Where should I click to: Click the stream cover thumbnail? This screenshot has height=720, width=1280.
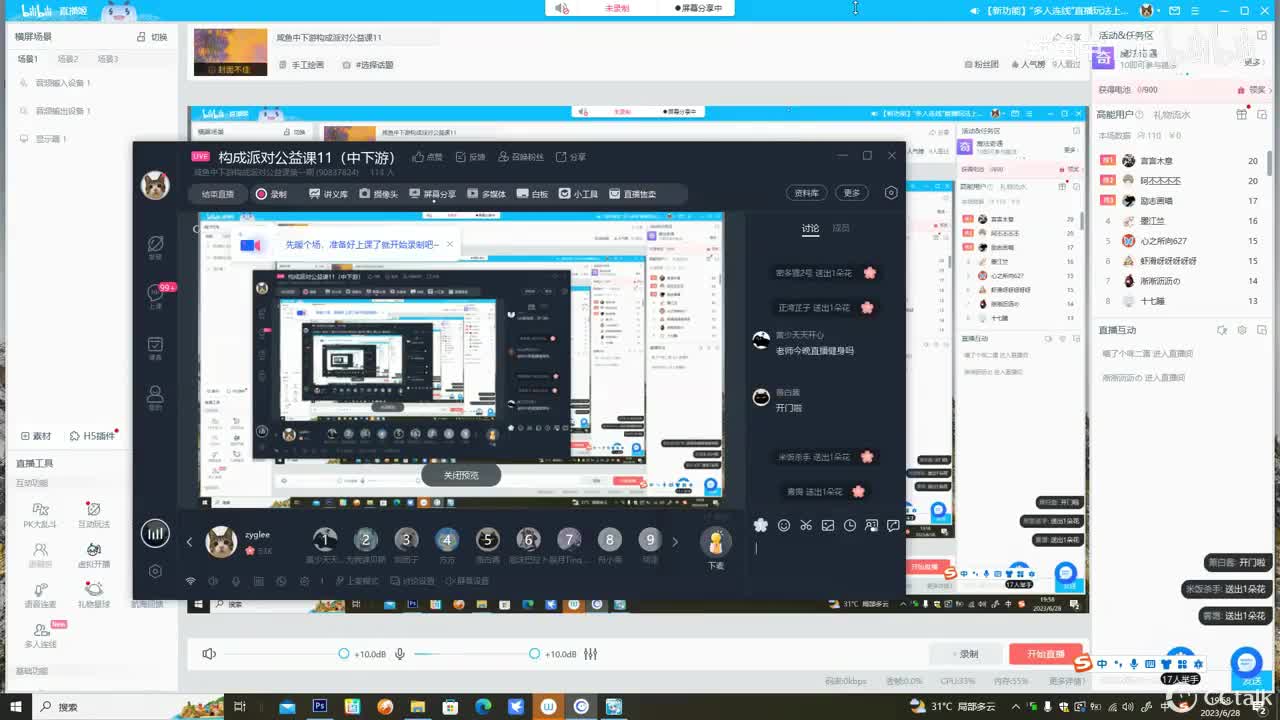tap(230, 51)
